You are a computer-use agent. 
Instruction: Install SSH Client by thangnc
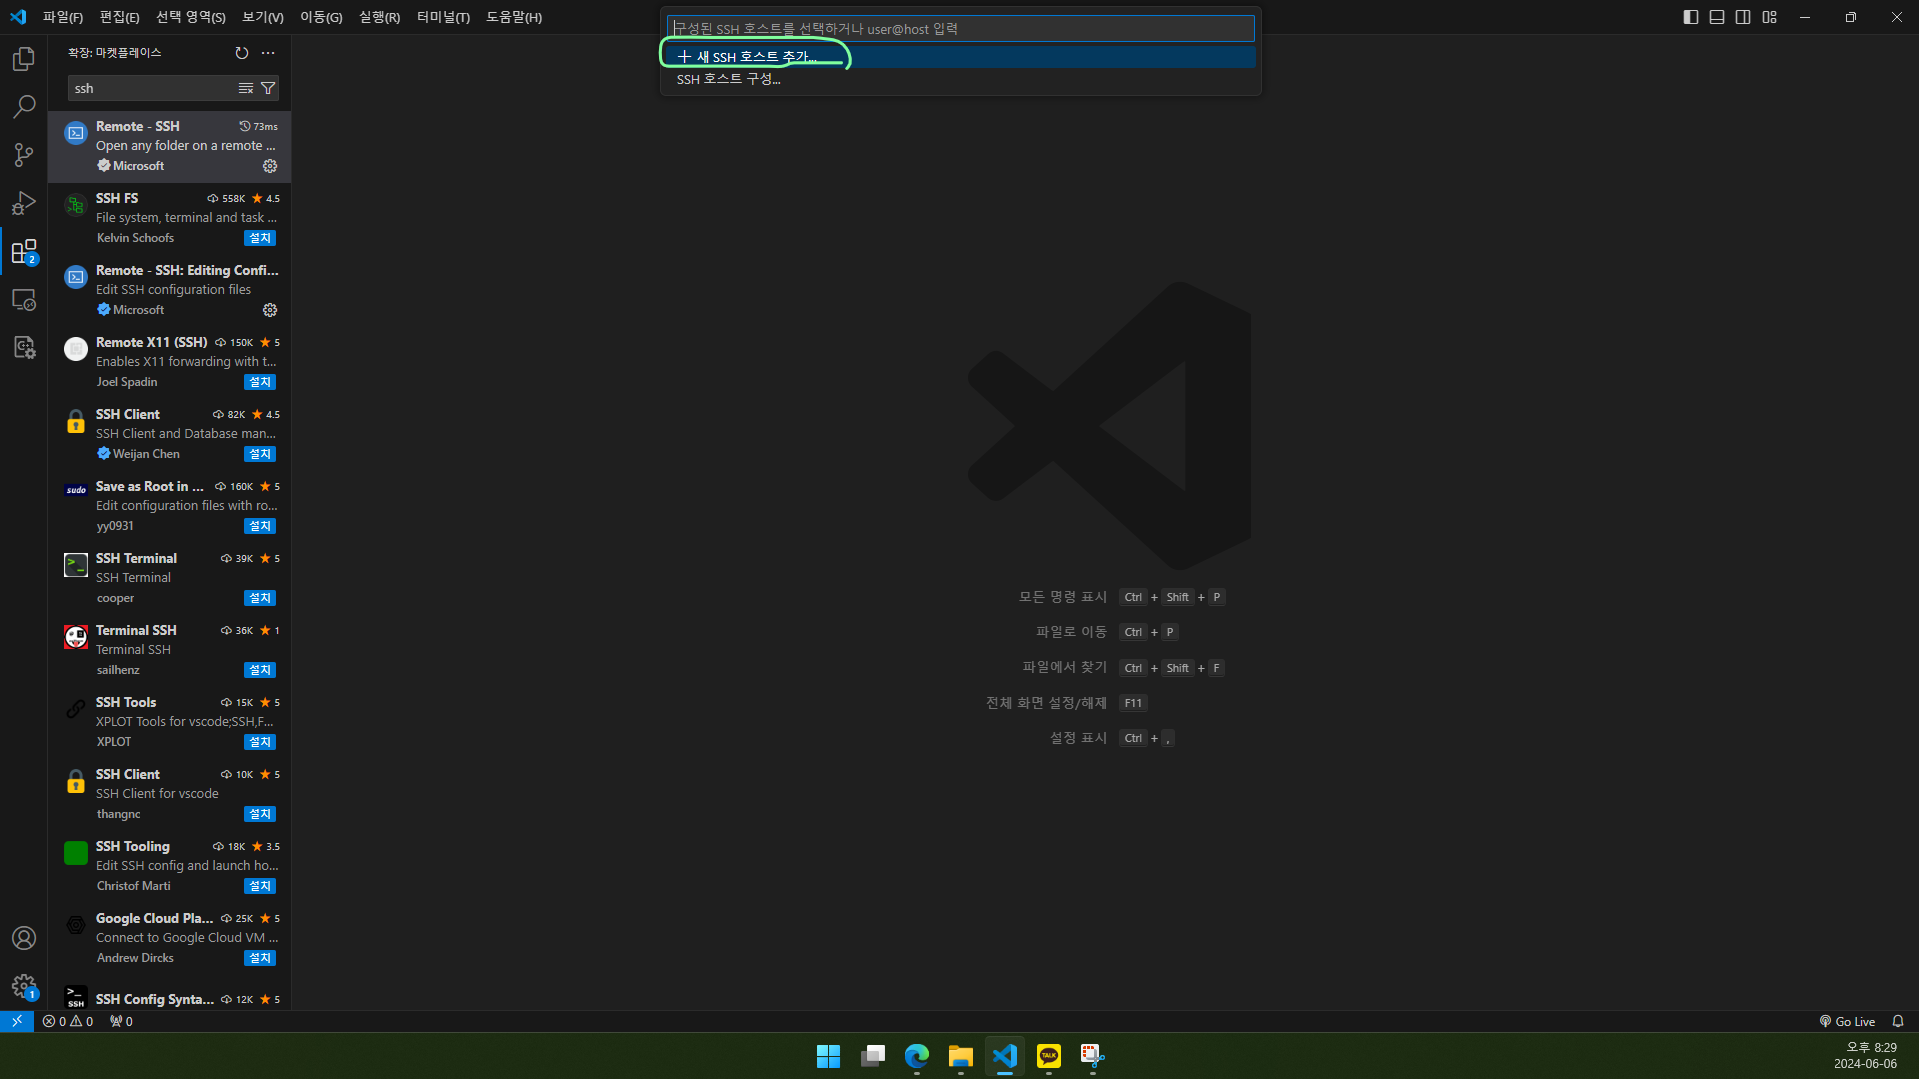(260, 814)
